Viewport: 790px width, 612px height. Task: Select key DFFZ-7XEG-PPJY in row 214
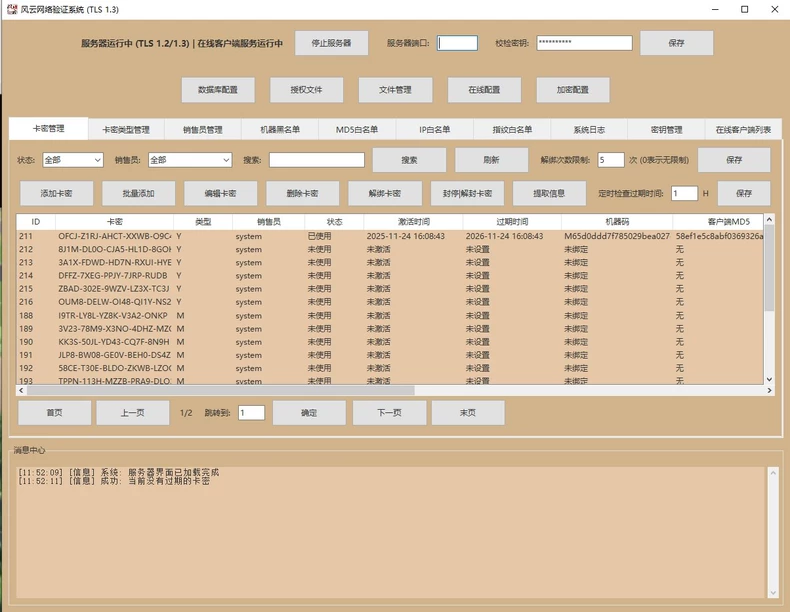[113, 276]
